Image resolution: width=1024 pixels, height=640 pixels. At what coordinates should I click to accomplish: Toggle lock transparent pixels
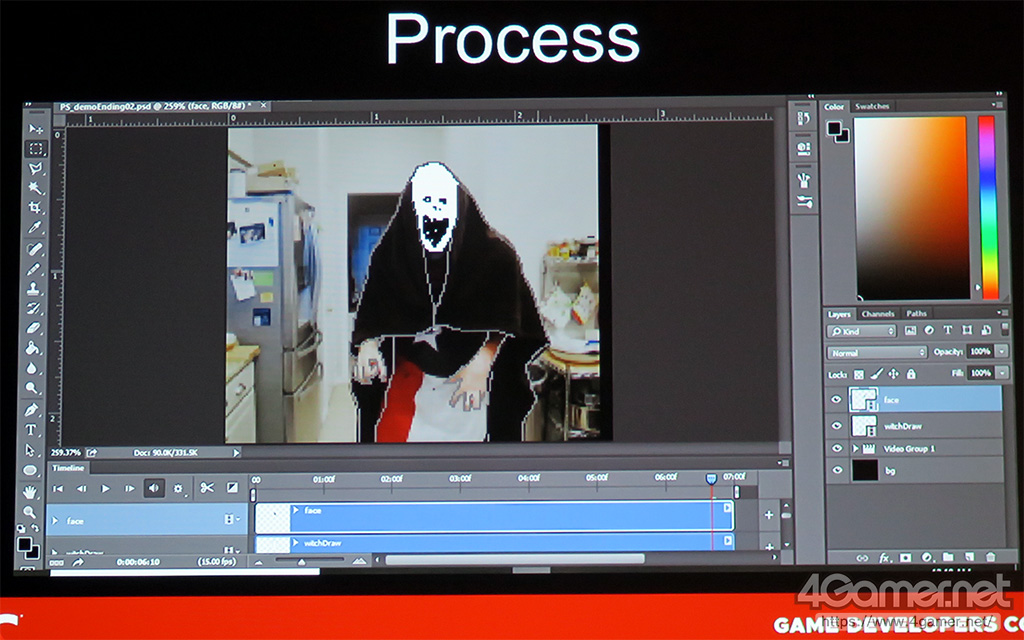pos(859,375)
